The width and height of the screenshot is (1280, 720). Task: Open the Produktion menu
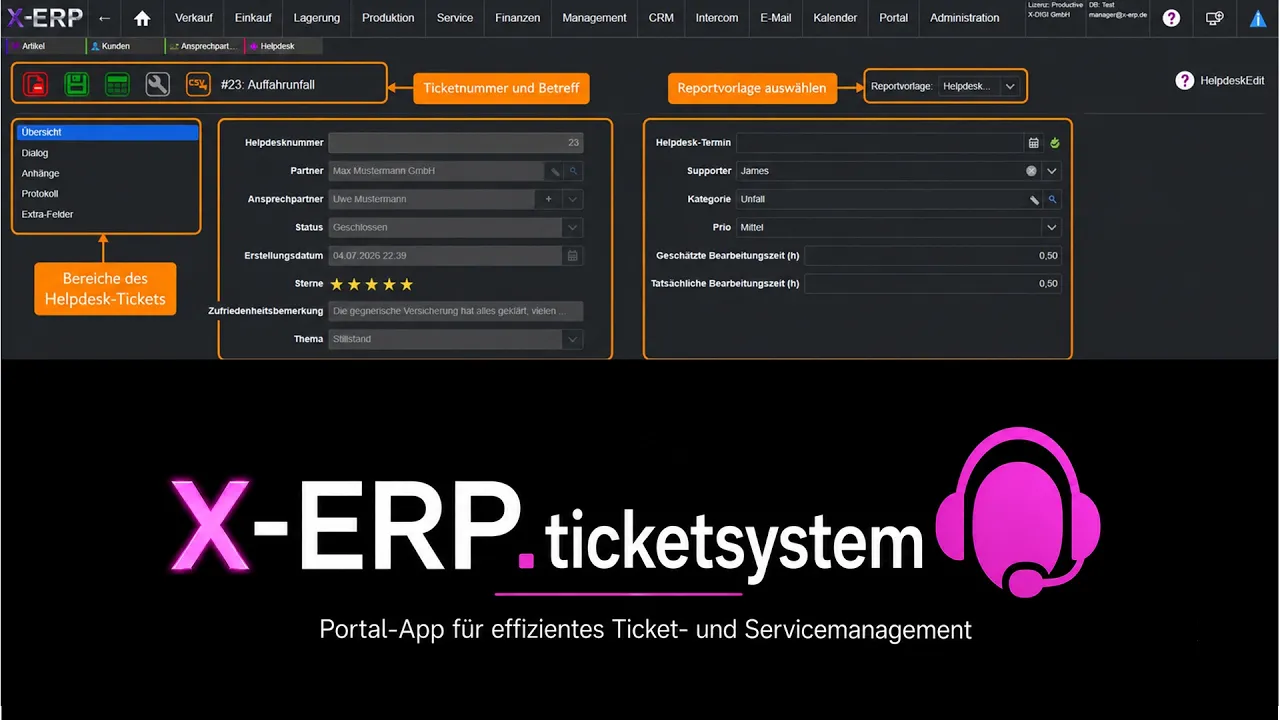(x=388, y=18)
